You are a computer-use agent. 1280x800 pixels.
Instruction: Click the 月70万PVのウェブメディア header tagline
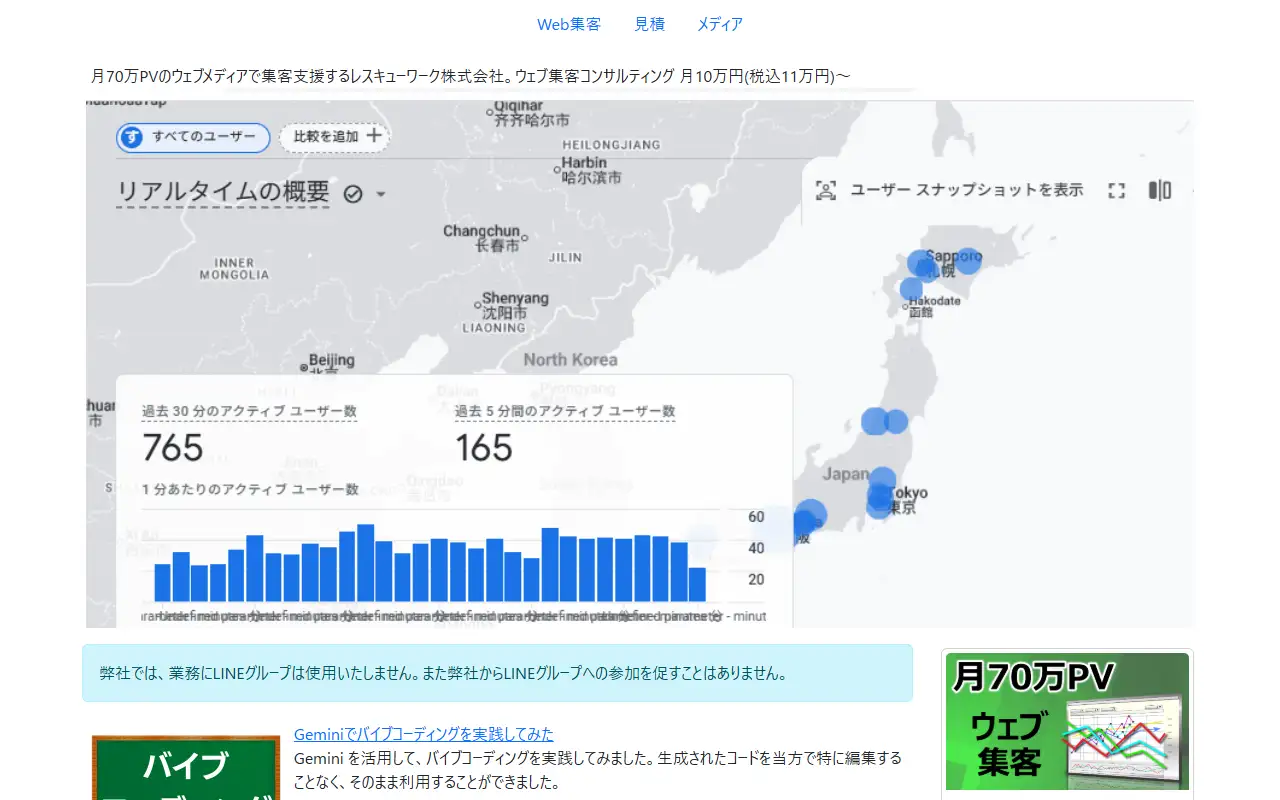471,76
